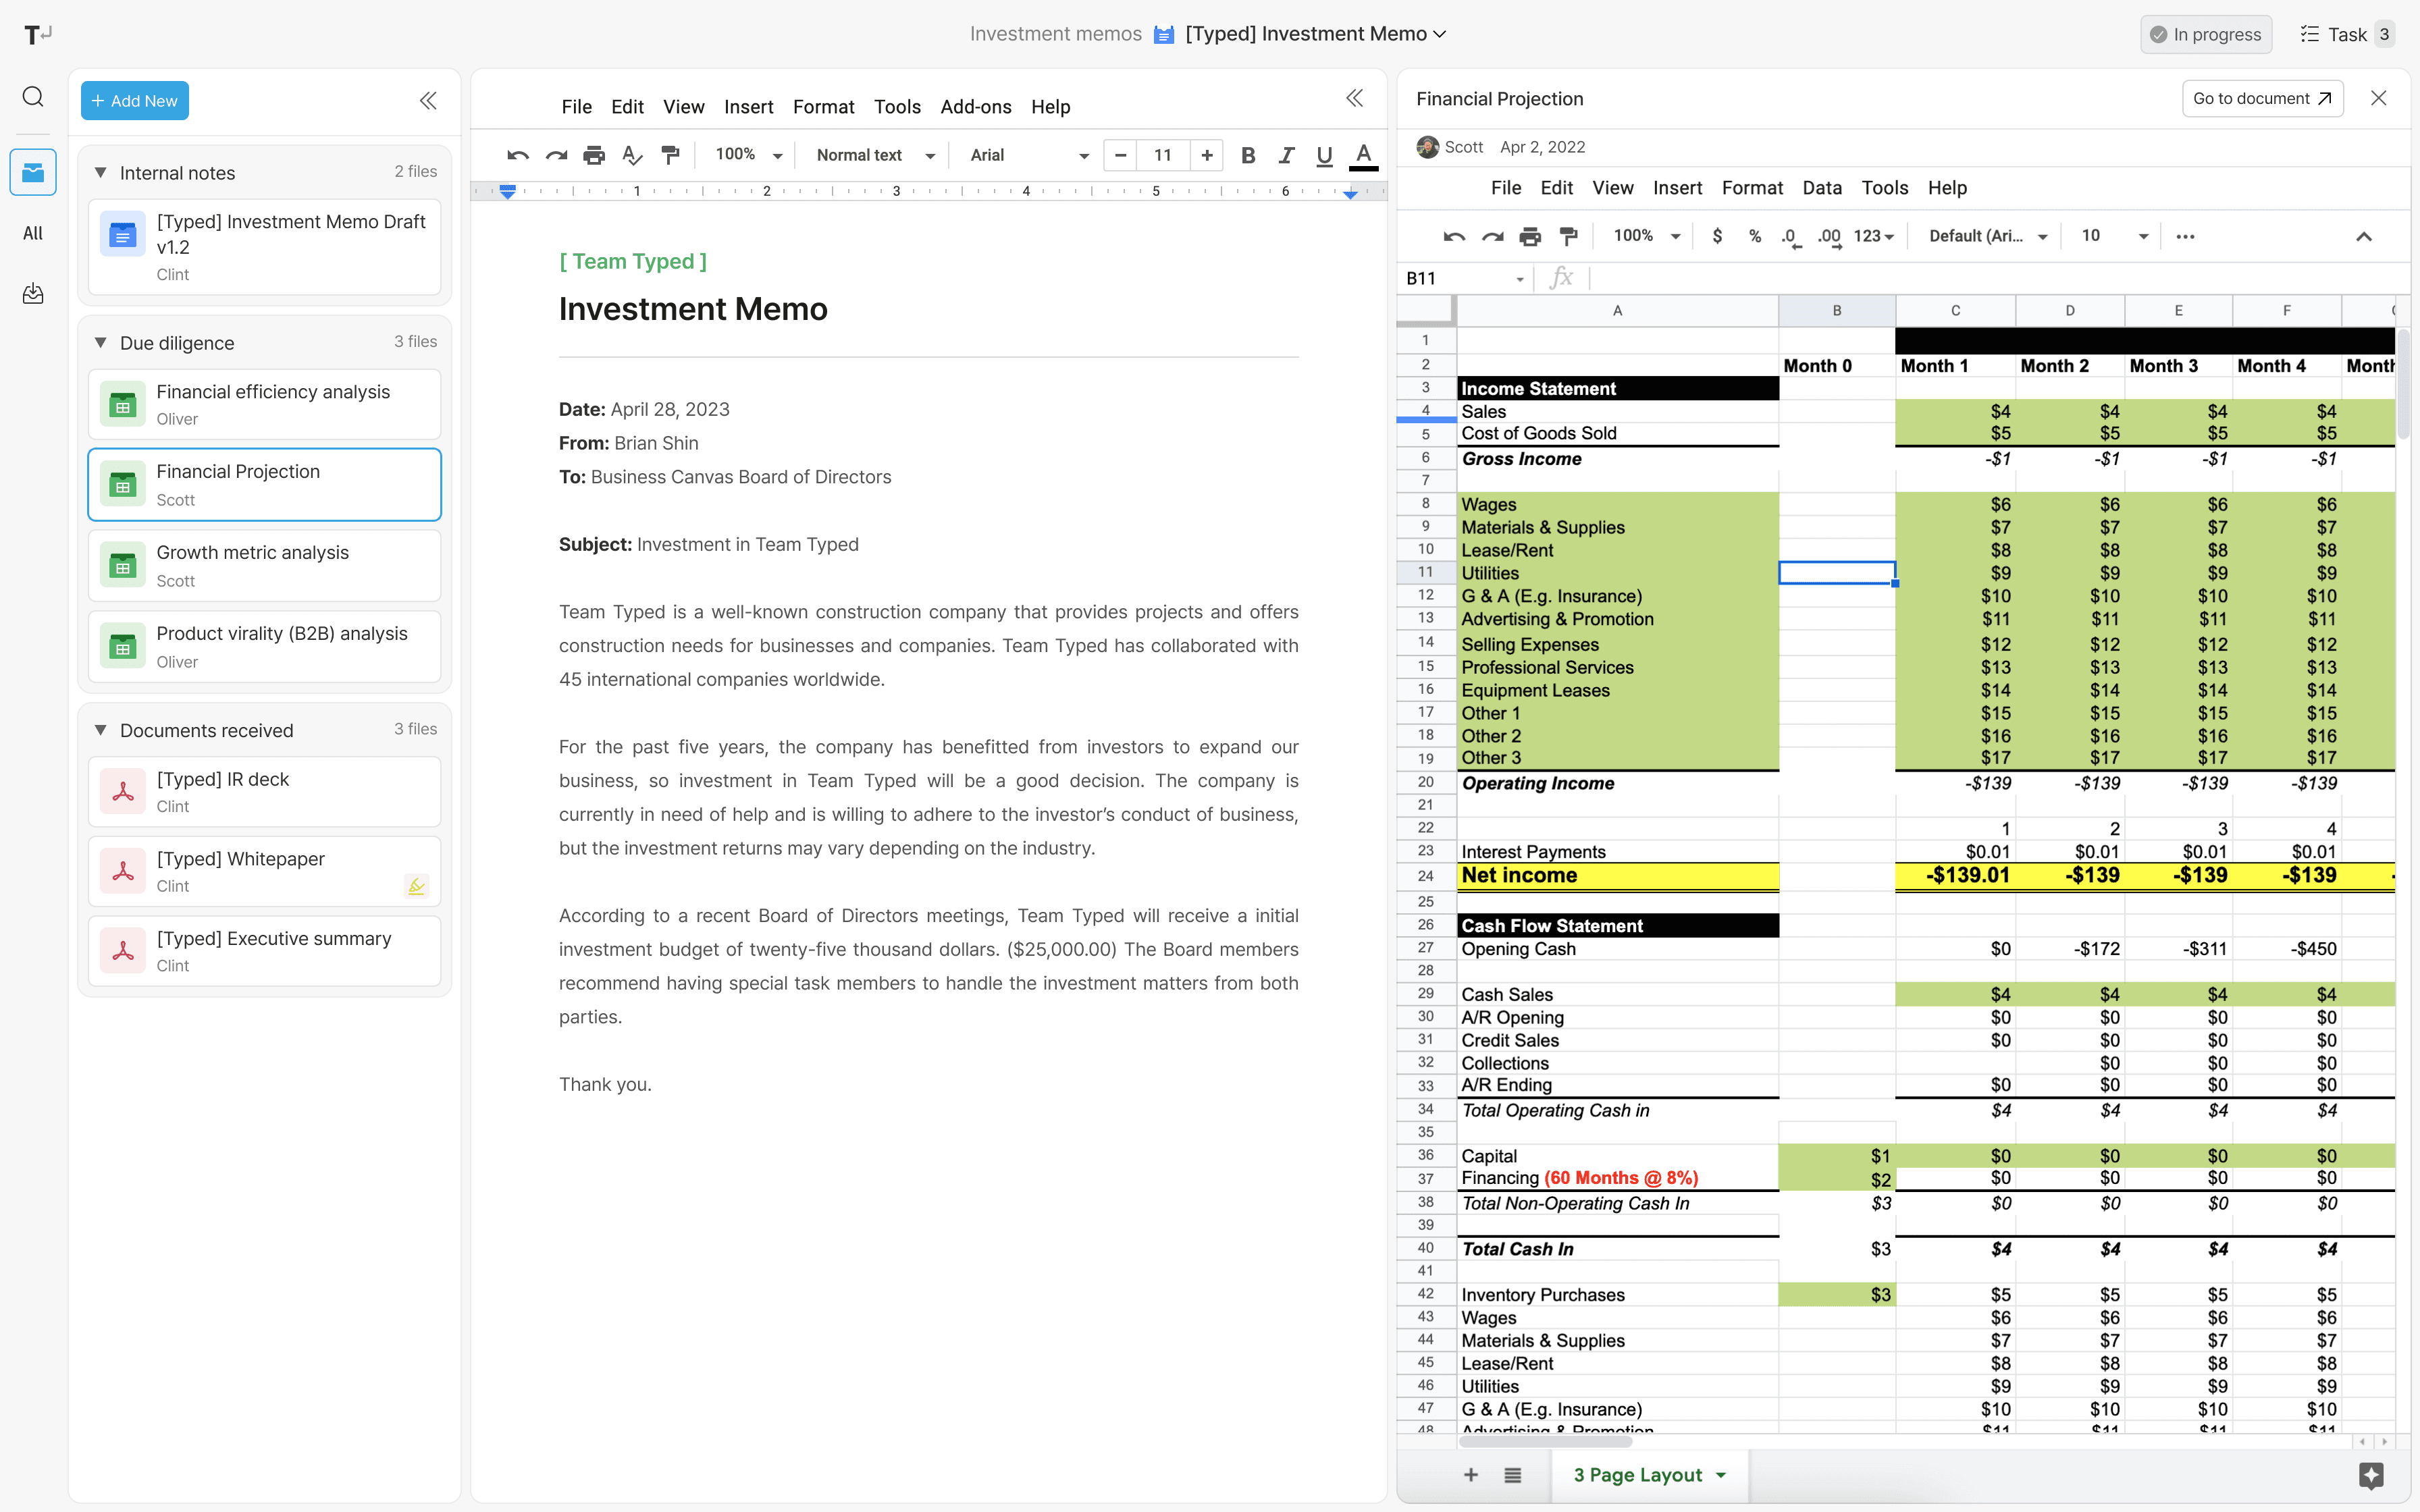Open memo zoom 100% dropdown
The image size is (2420, 1512).
pos(748,155)
